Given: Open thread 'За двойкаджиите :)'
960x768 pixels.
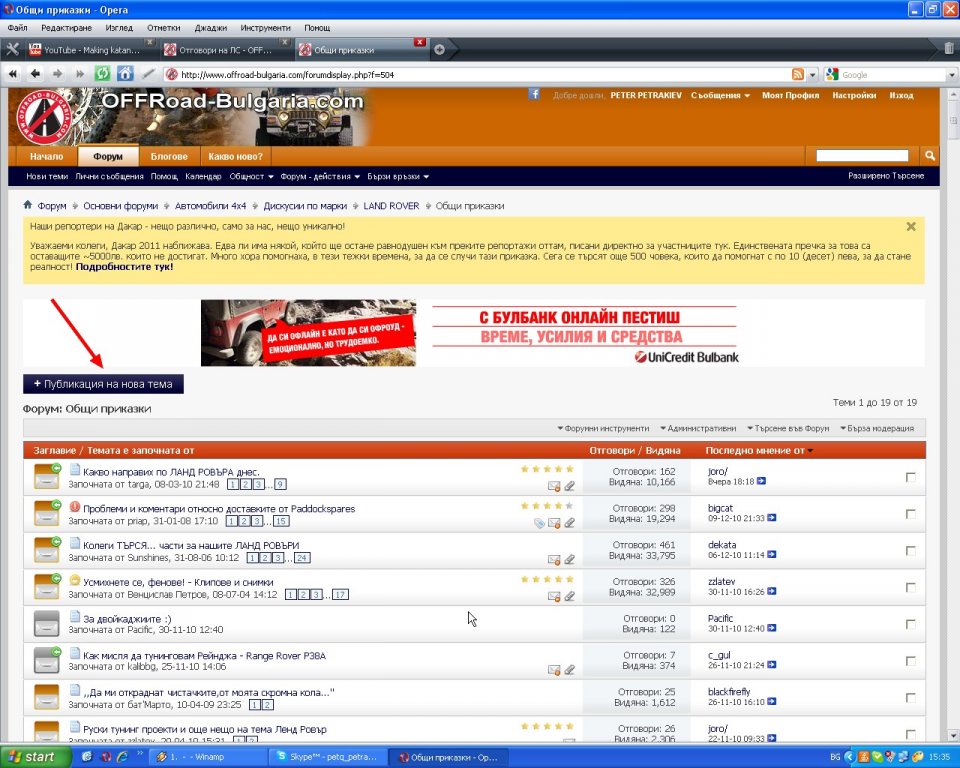Looking at the screenshot, I should point(127,619).
